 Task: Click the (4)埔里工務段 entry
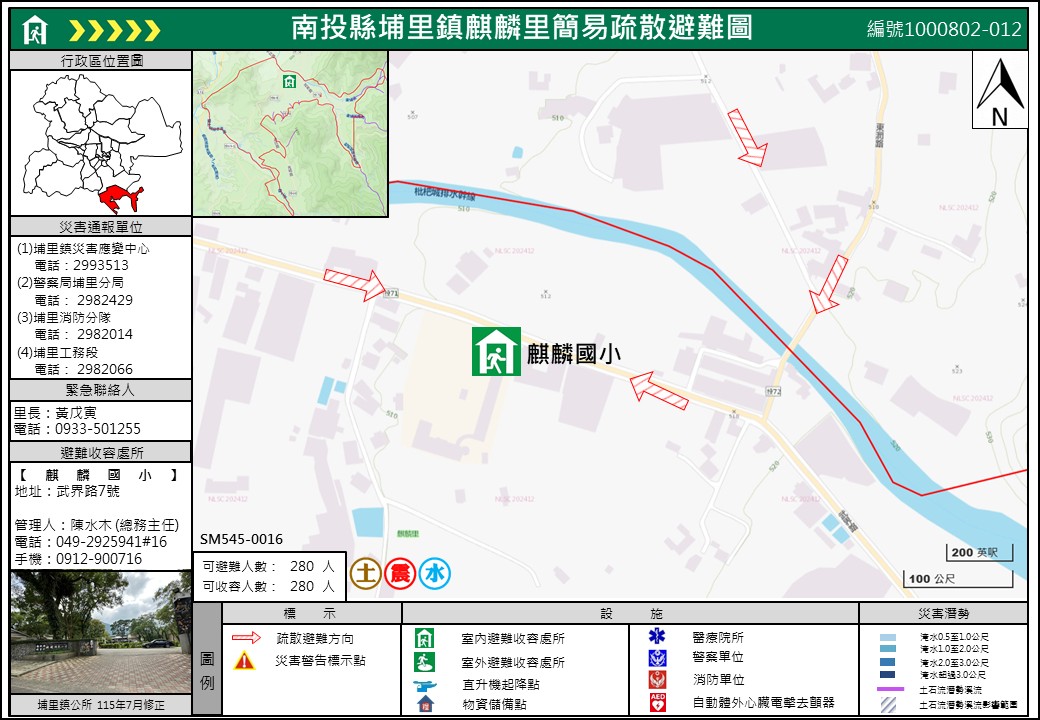click(x=57, y=352)
